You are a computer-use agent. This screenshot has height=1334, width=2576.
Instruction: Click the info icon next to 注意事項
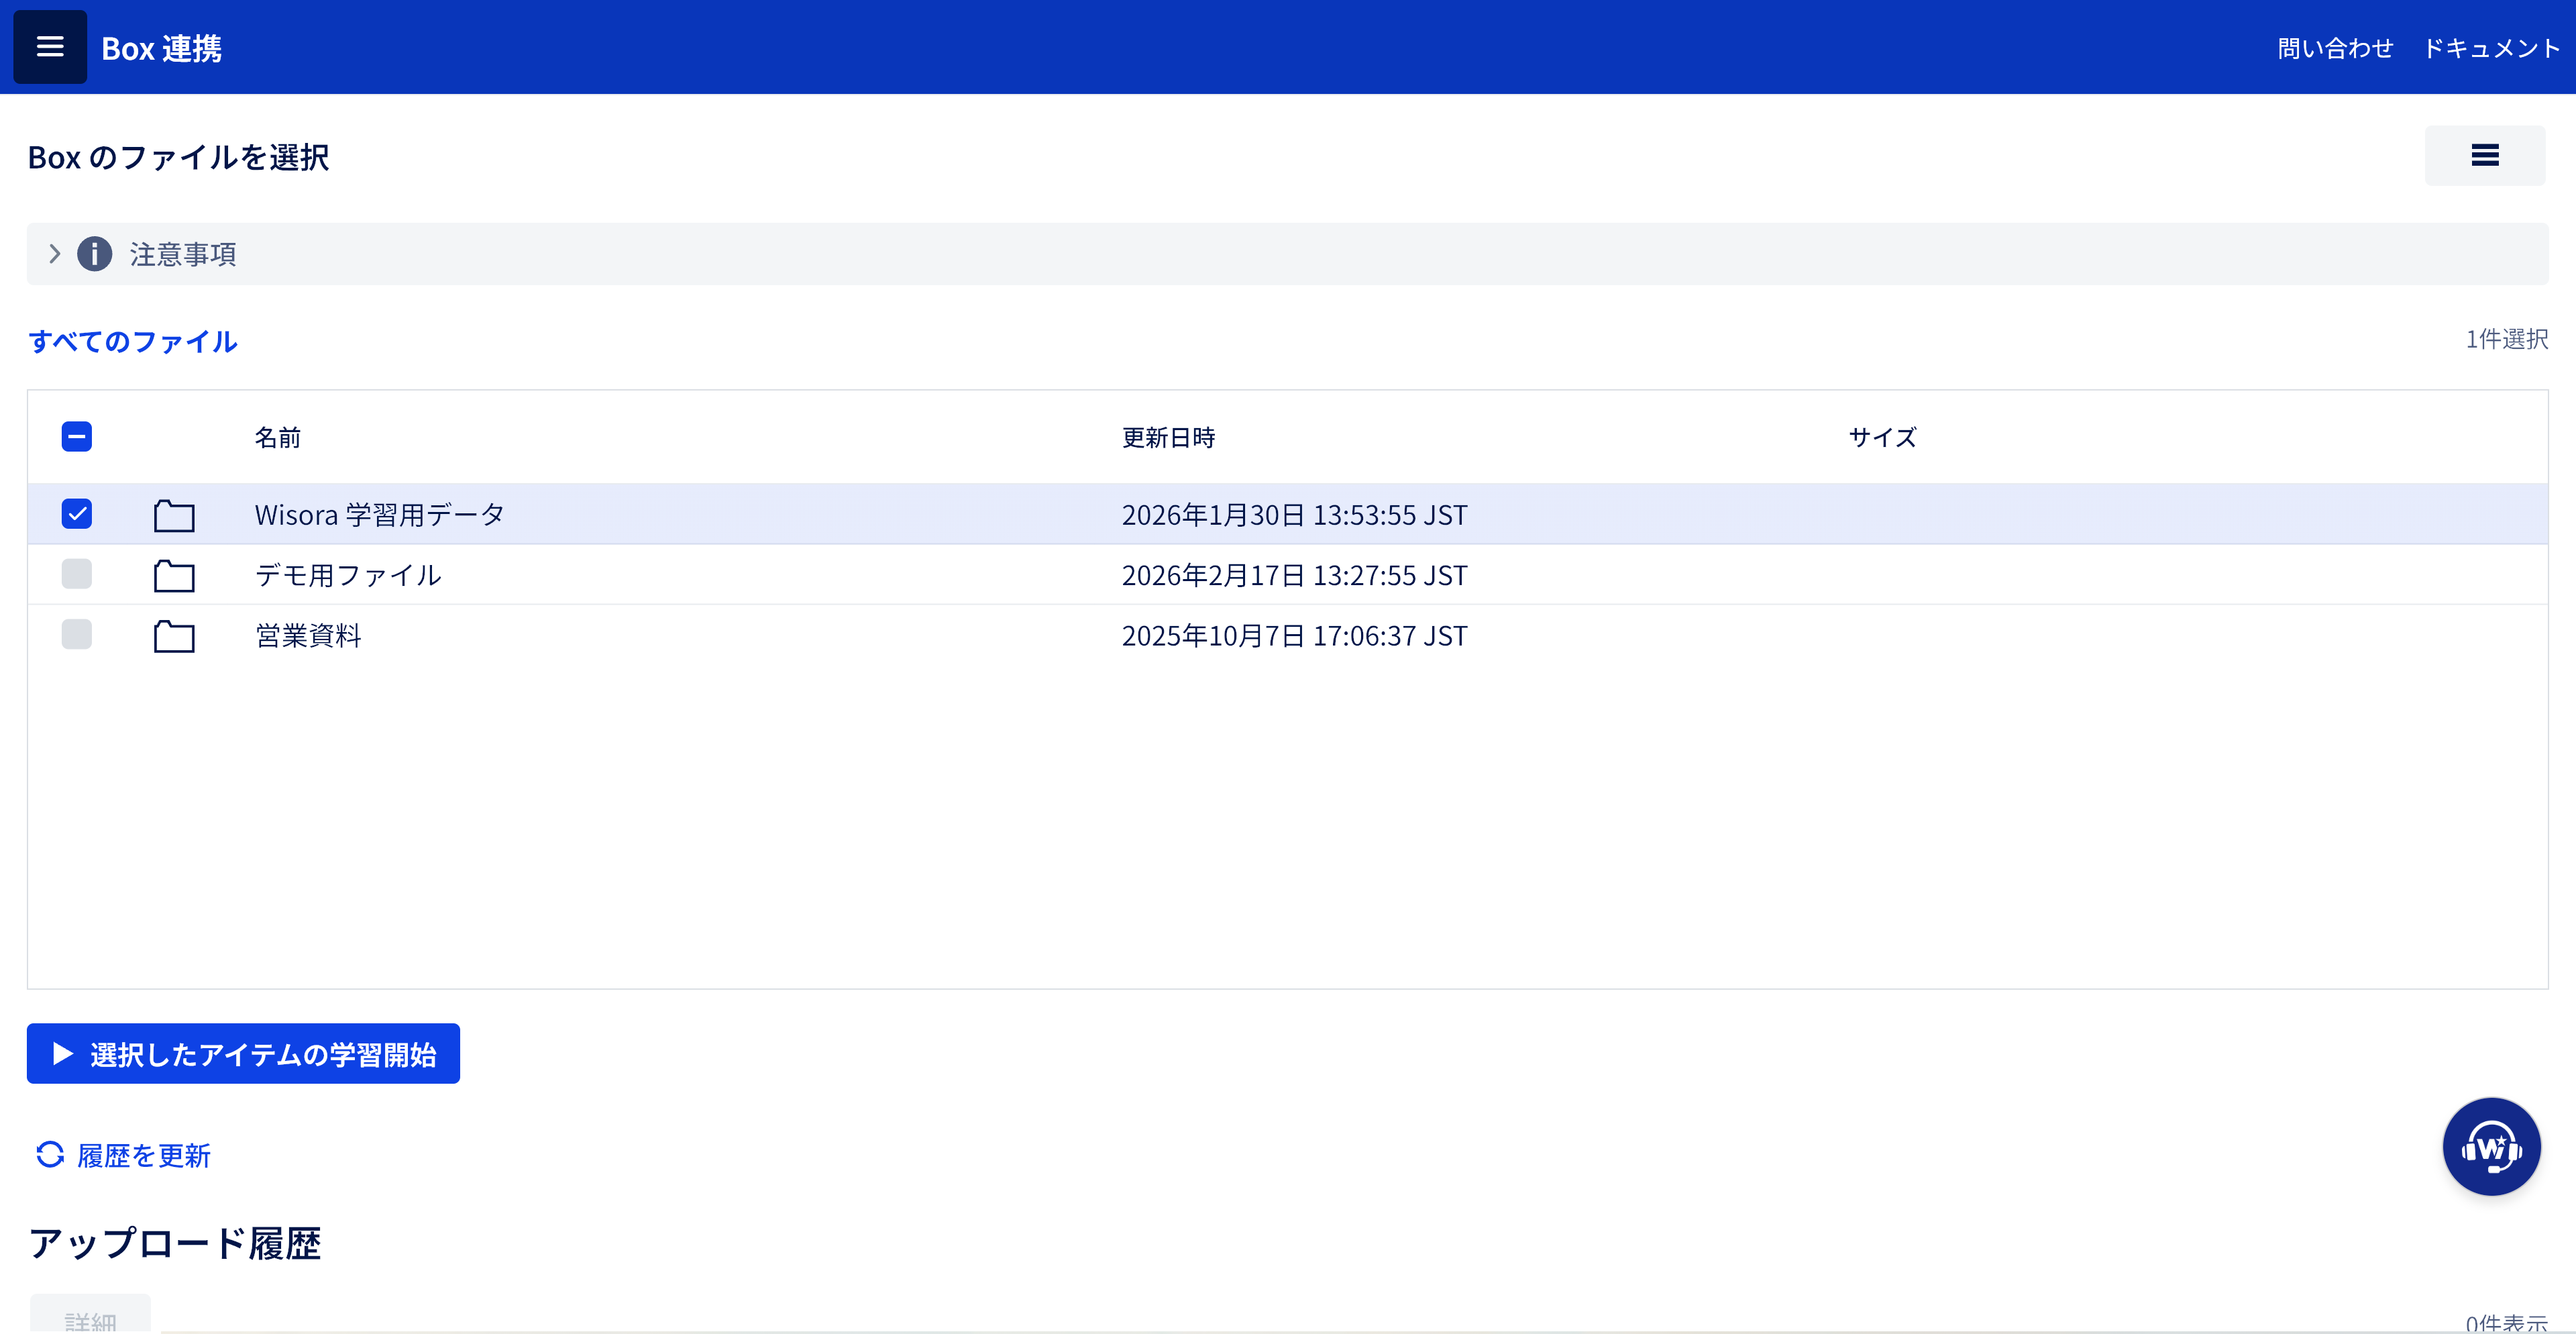pyautogui.click(x=95, y=254)
